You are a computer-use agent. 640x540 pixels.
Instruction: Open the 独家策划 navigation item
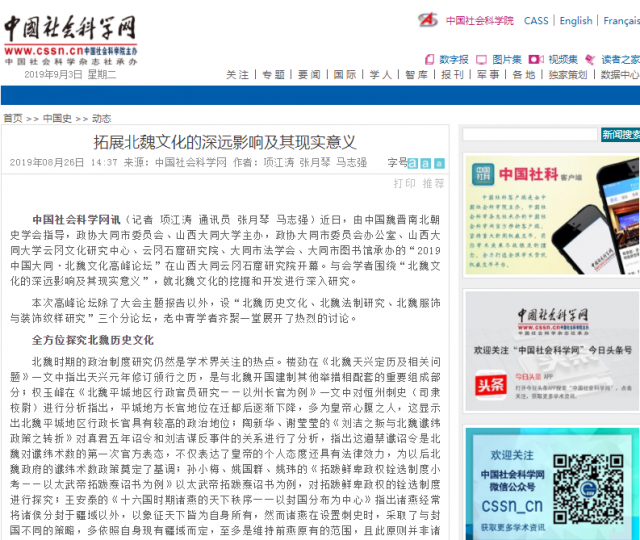tap(567, 75)
